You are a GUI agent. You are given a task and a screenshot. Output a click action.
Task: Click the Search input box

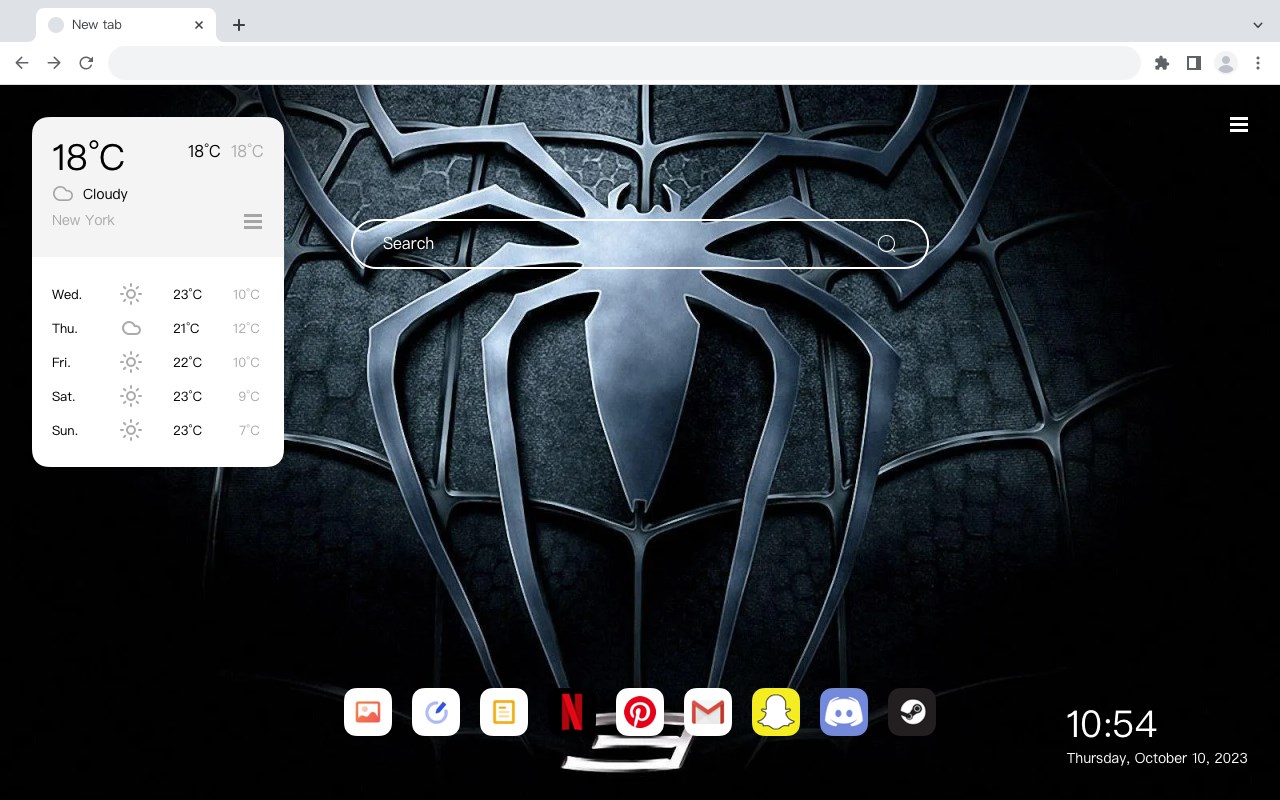[640, 244]
